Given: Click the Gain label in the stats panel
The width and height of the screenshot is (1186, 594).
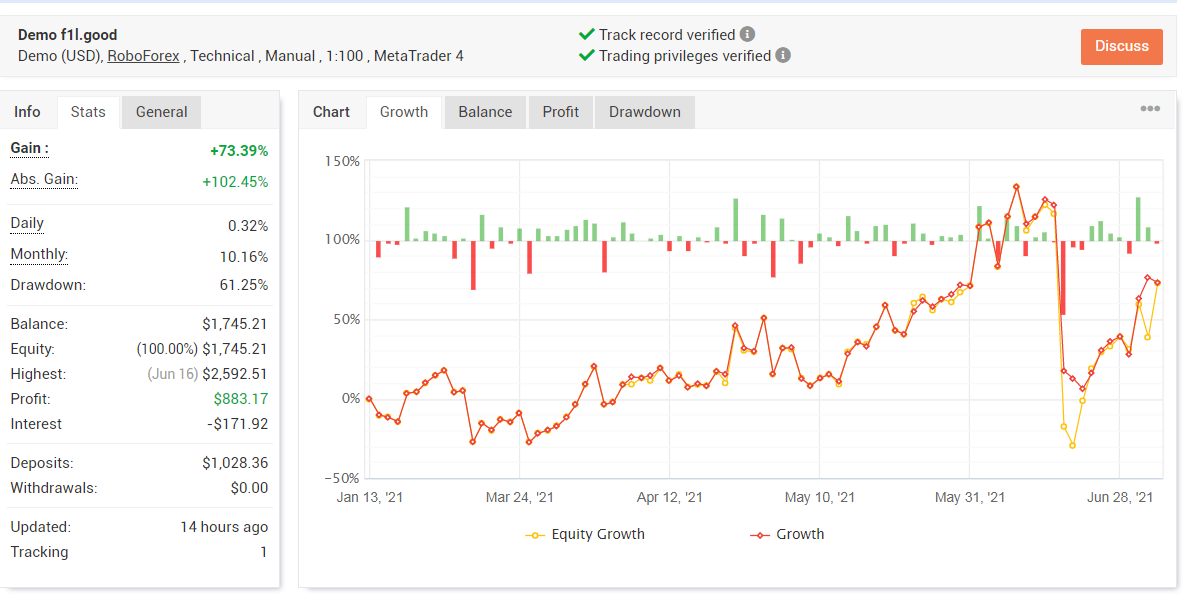Looking at the screenshot, I should (29, 148).
